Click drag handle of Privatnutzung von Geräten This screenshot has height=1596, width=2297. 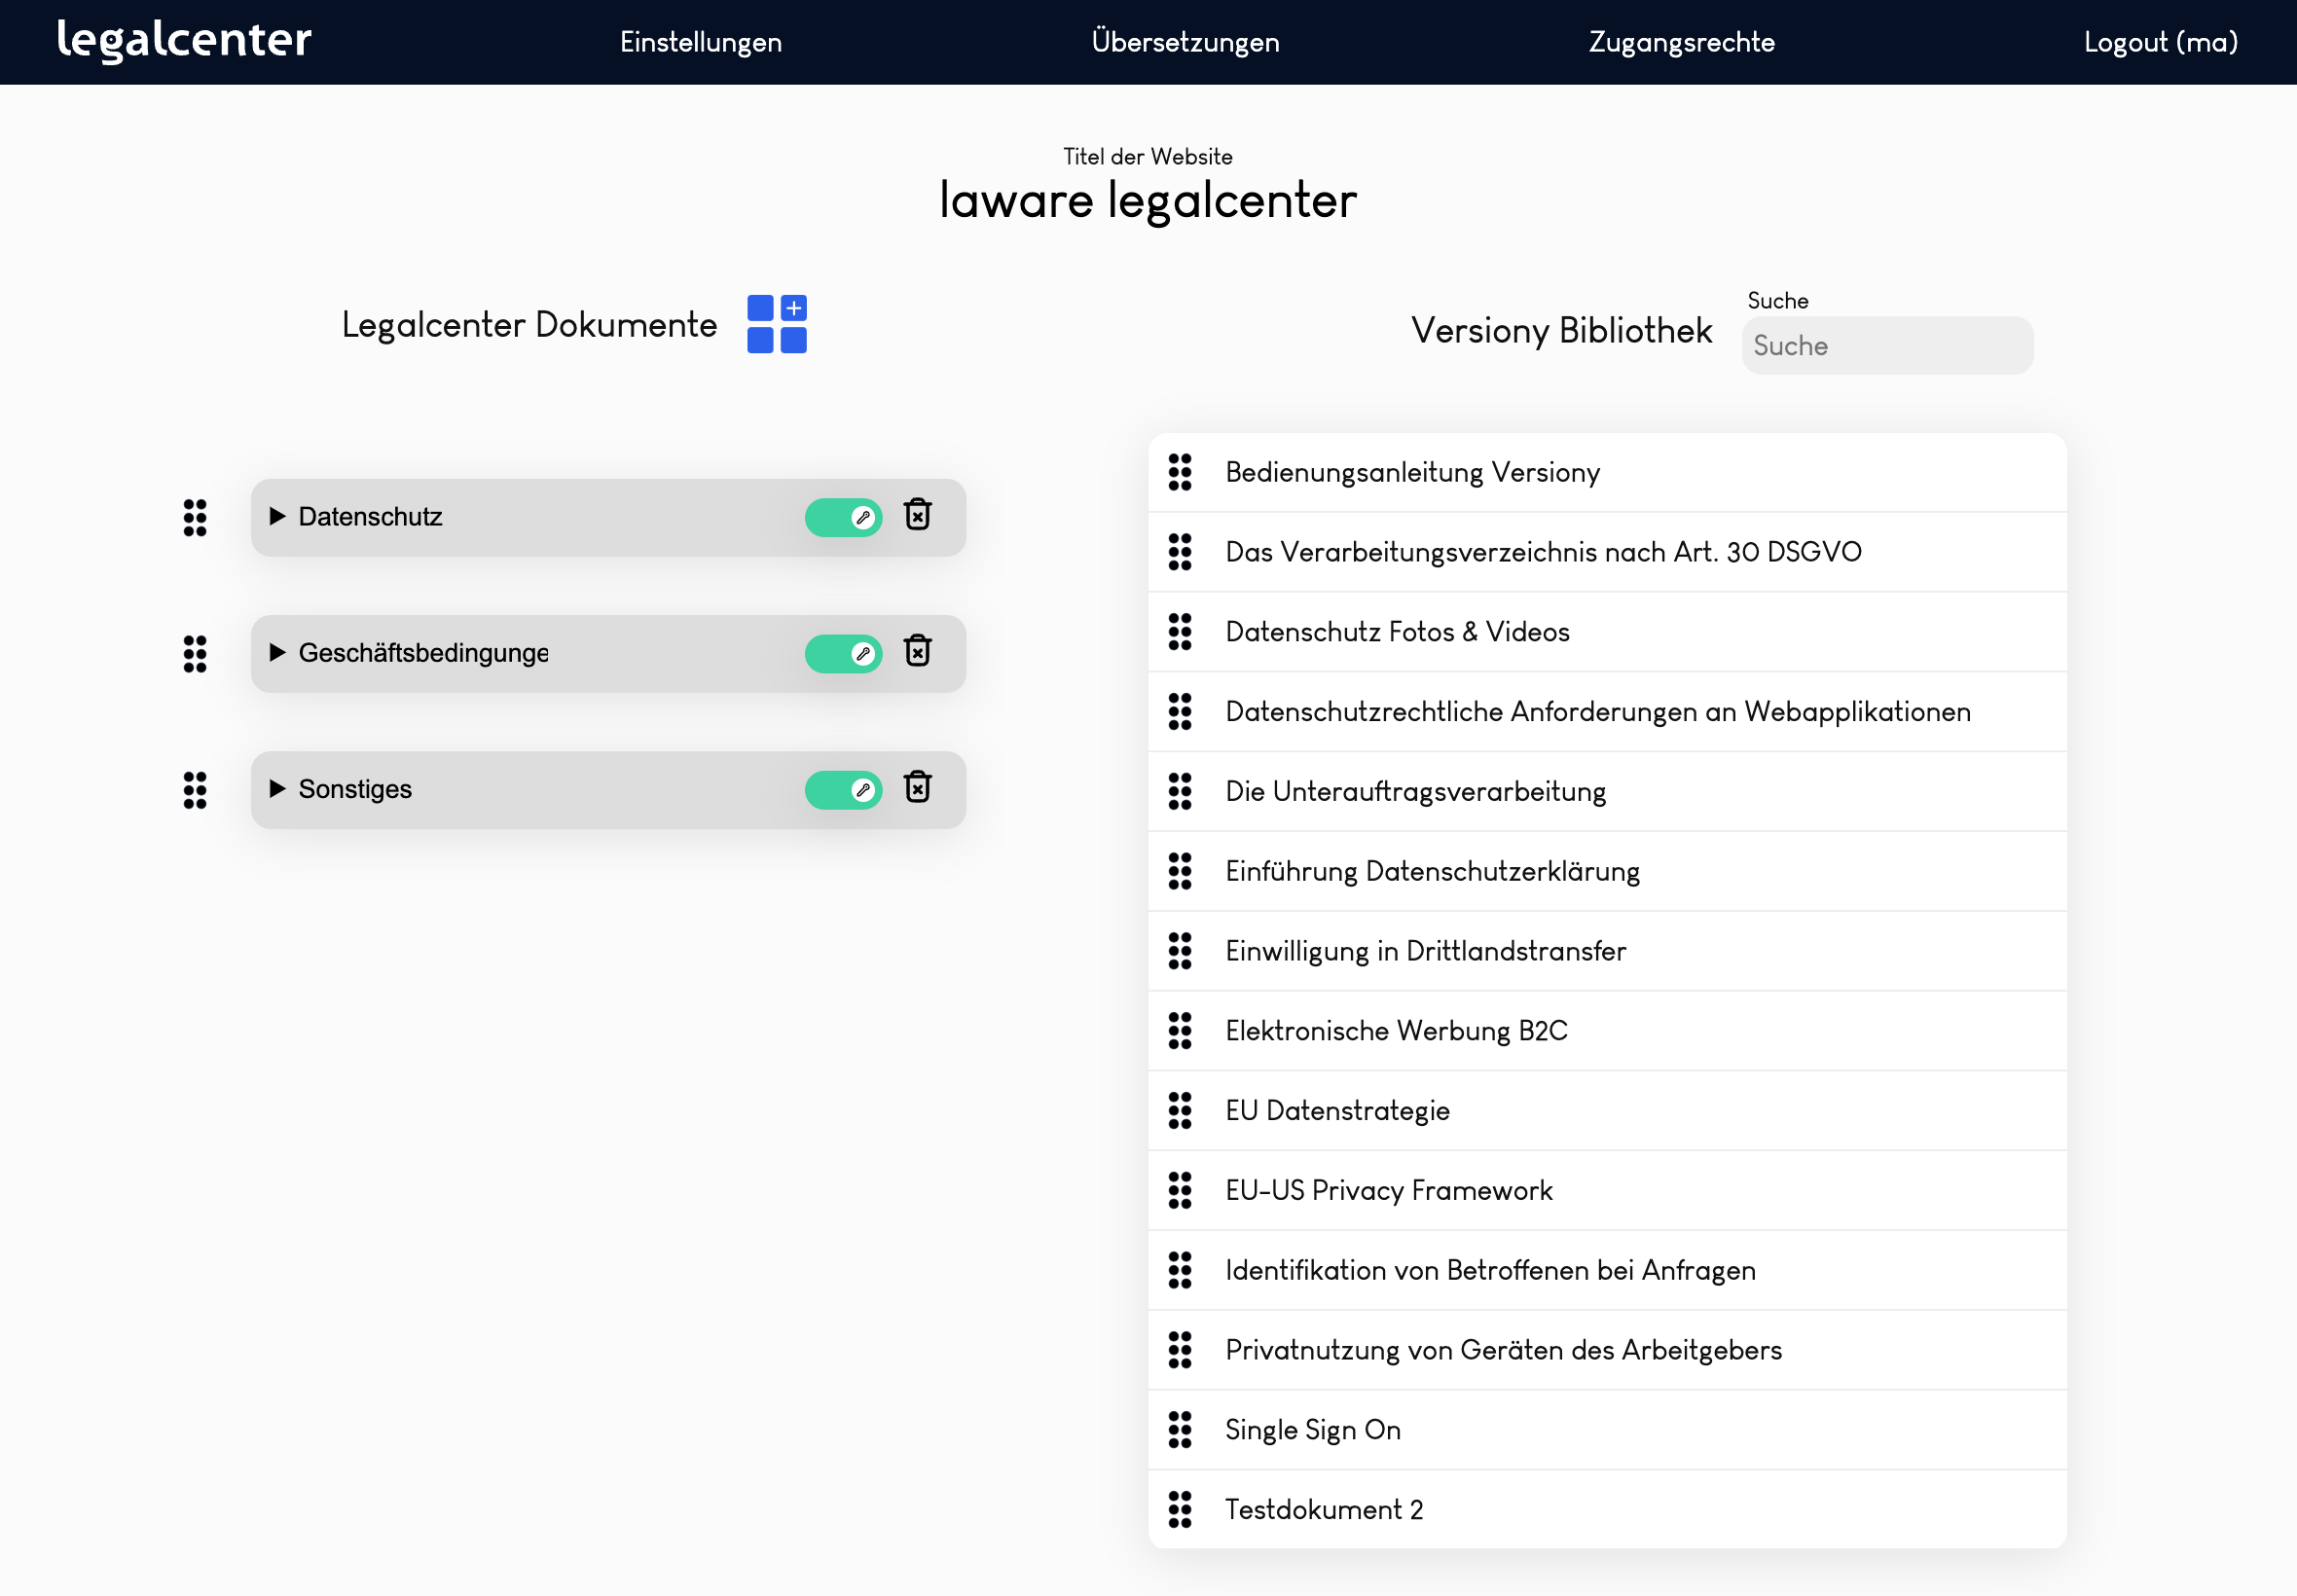pyautogui.click(x=1180, y=1350)
